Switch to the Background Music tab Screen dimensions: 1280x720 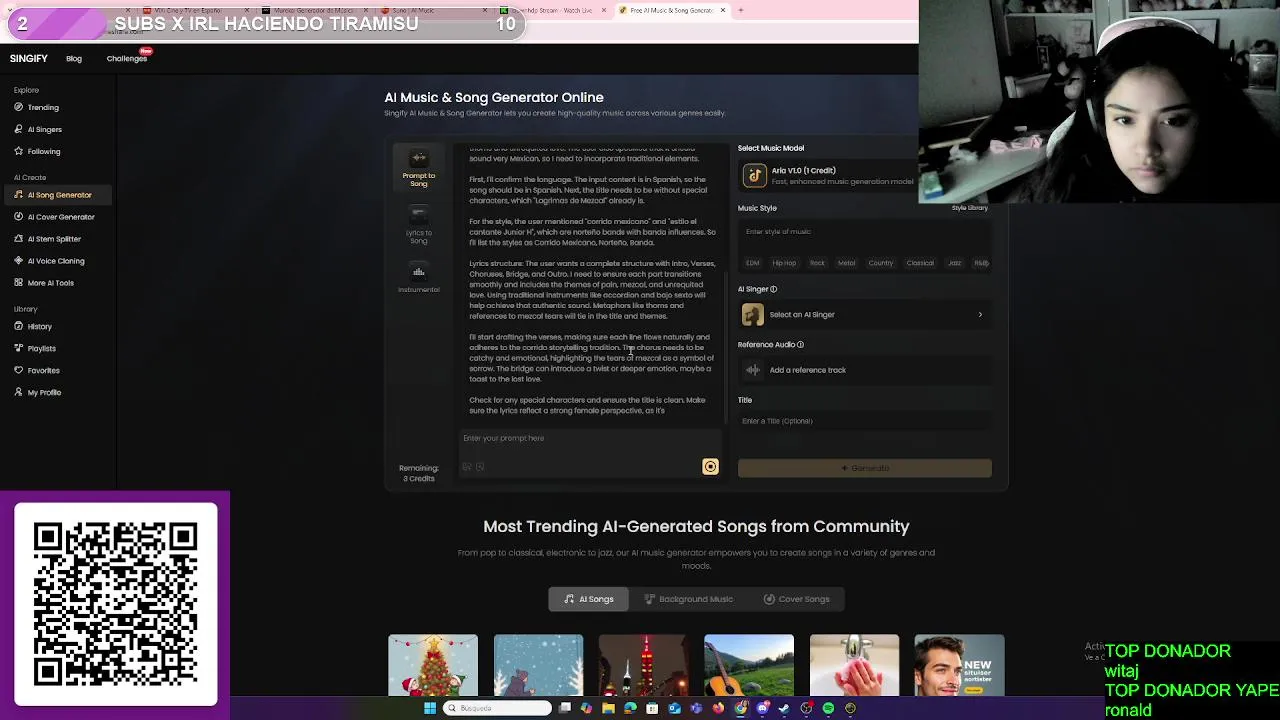point(688,599)
